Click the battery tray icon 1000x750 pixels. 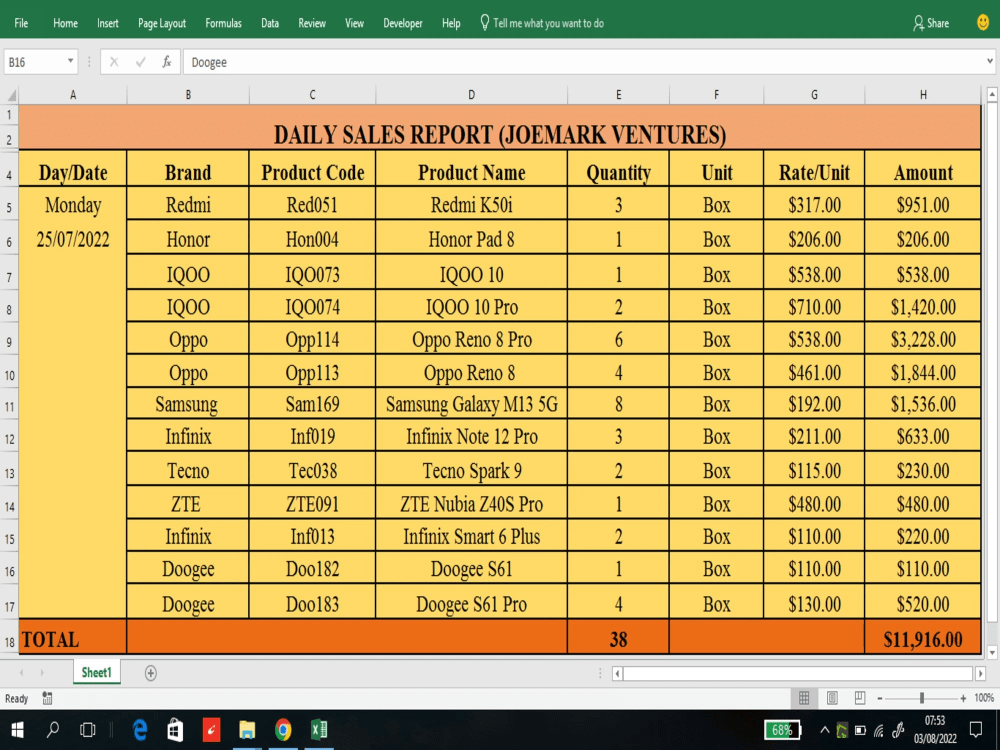pos(860,730)
